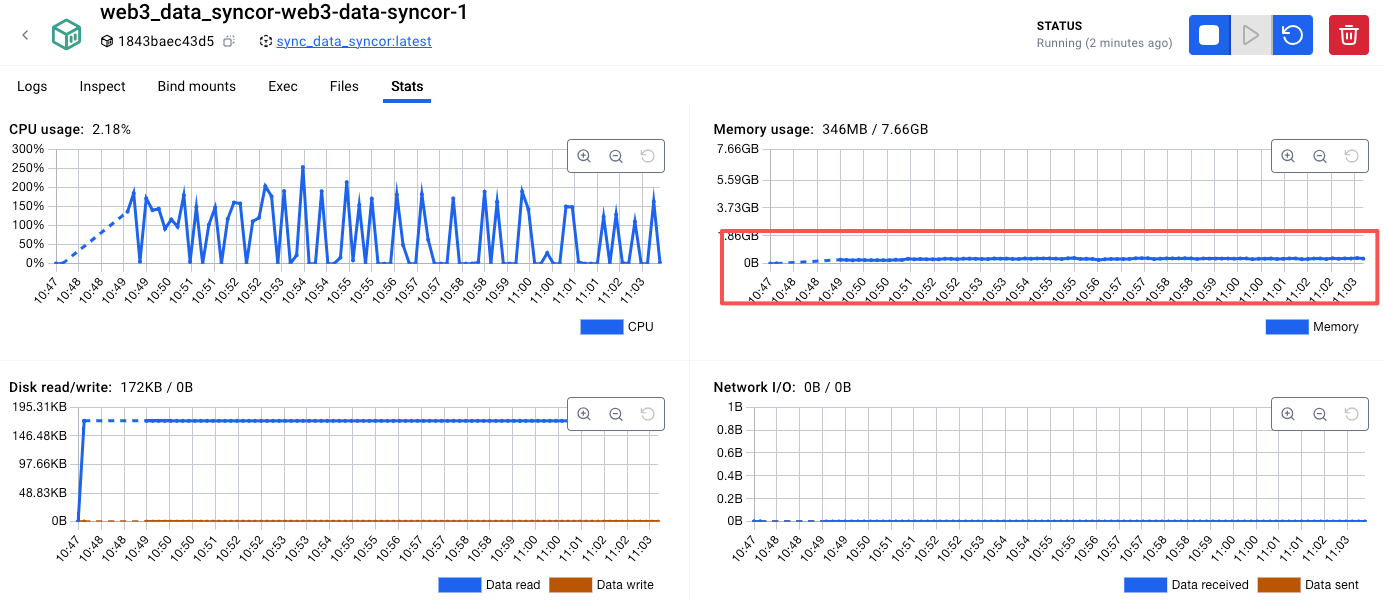The image size is (1385, 600).
Task: Zoom in on the Disk read/write chart
Action: pos(584,414)
